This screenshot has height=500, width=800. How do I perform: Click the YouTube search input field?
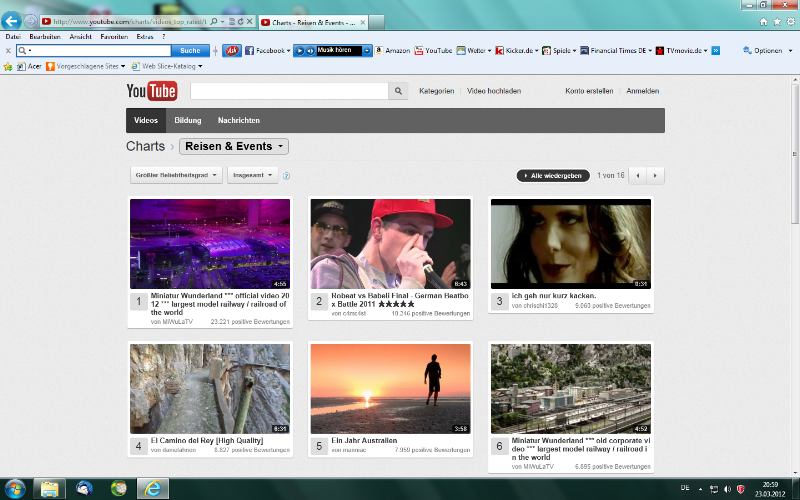tap(289, 91)
